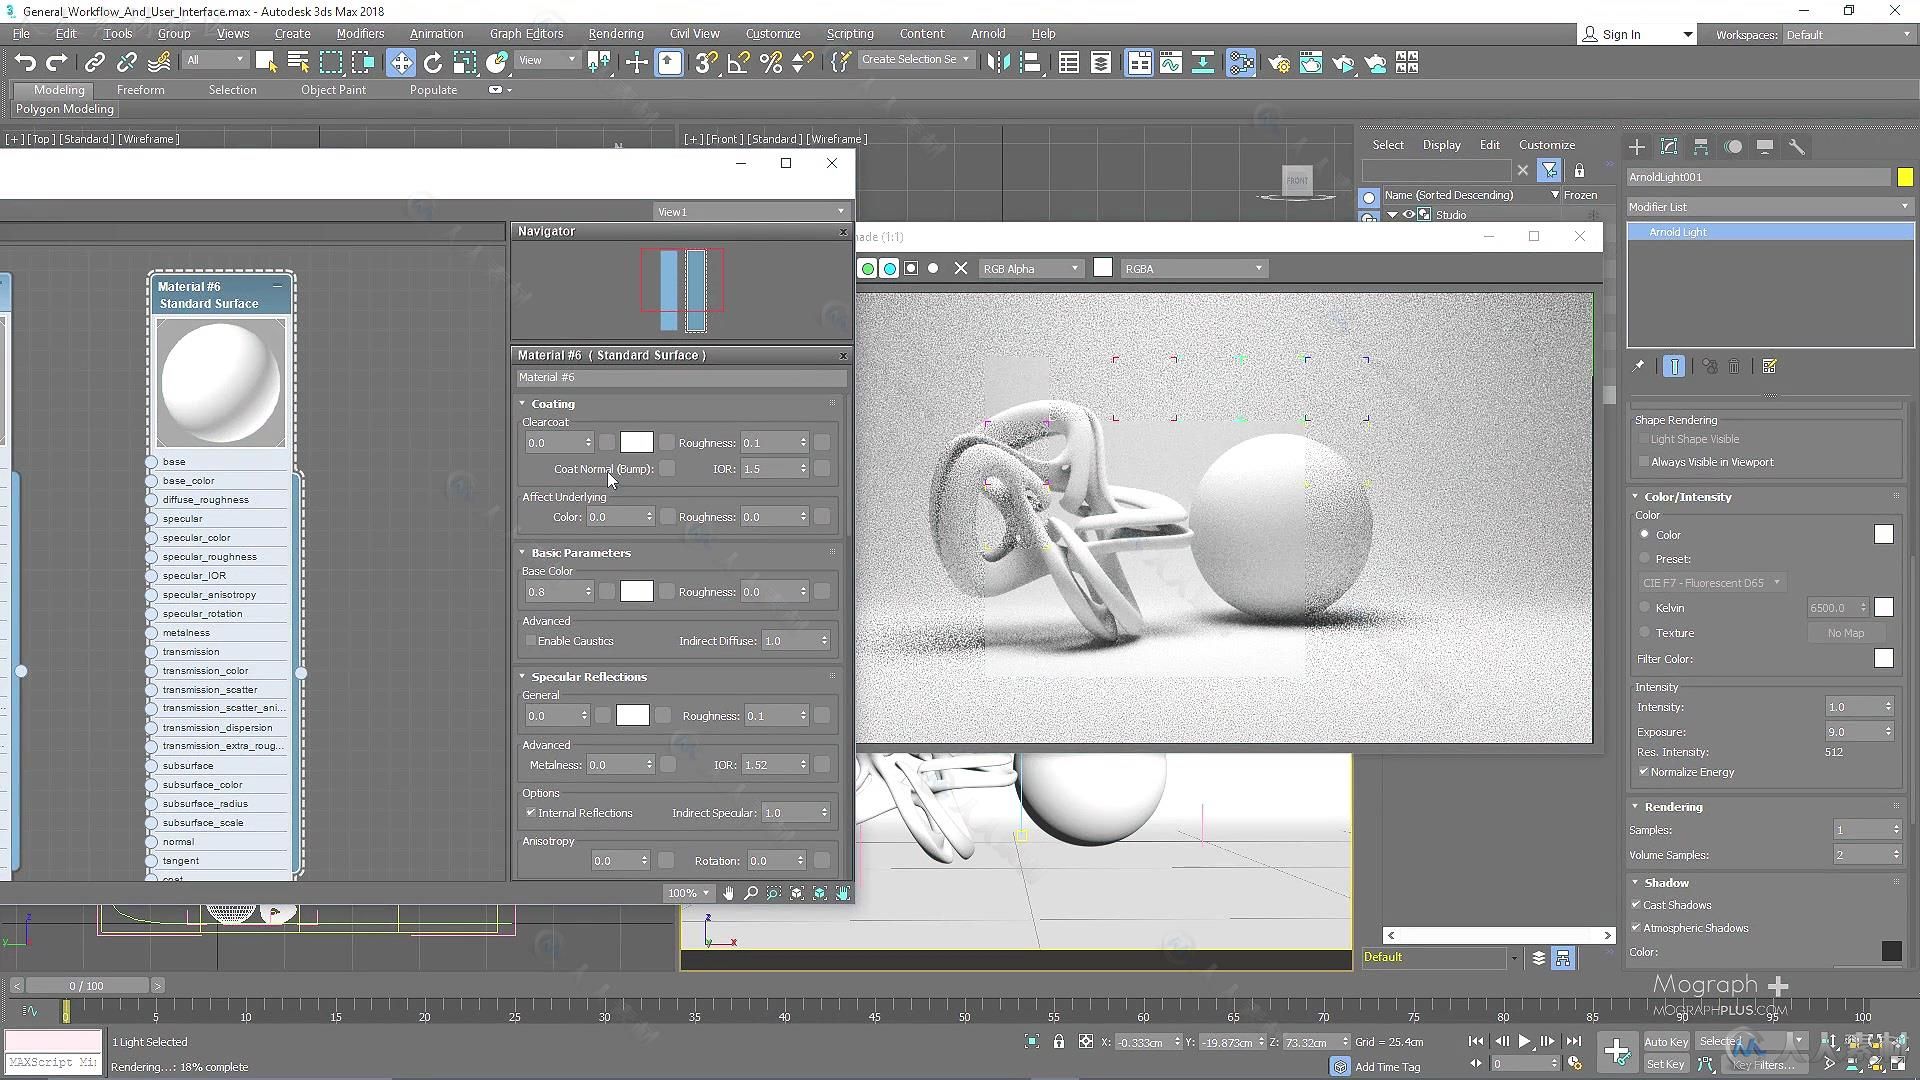Viewport: 1920px width, 1080px height.
Task: Click the timeline playback Play button
Action: pyautogui.click(x=1523, y=1042)
